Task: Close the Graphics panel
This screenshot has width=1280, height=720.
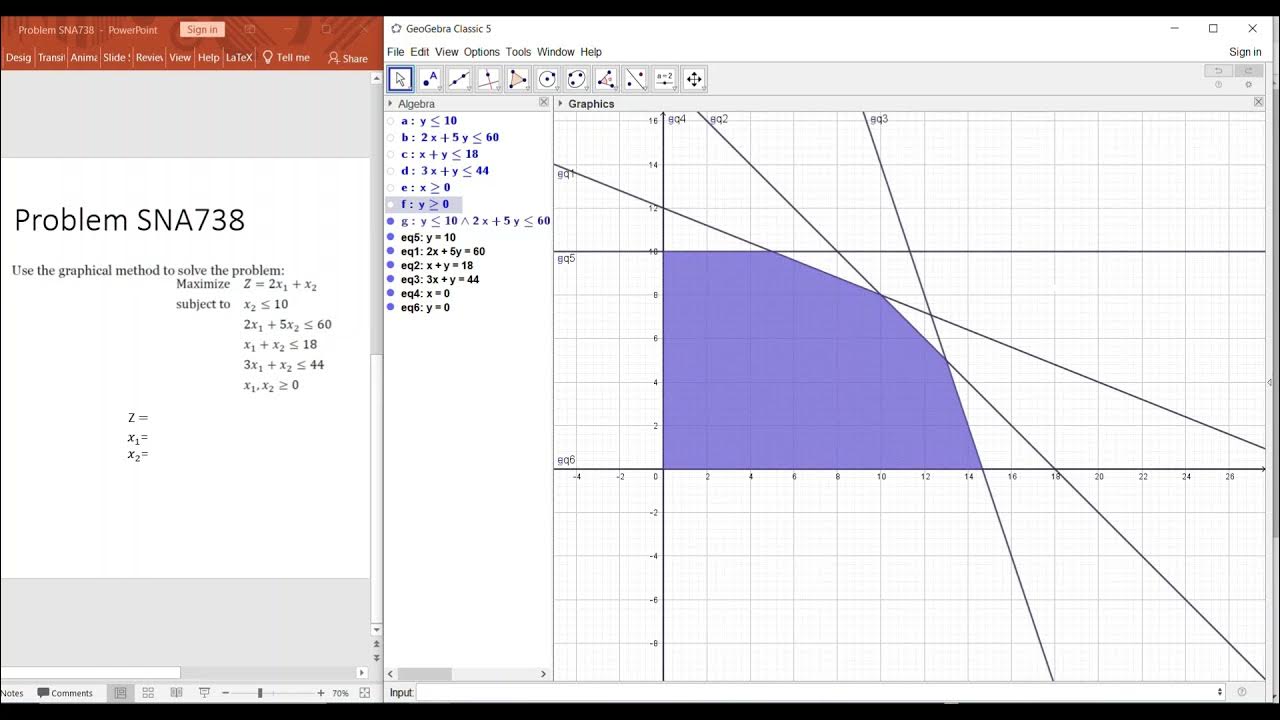Action: 1259,103
